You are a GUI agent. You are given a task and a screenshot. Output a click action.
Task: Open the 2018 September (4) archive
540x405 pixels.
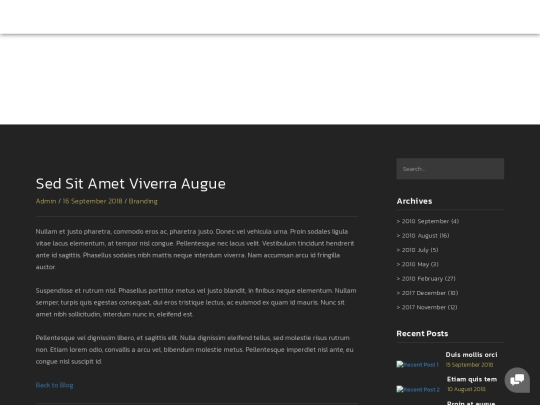coord(430,221)
